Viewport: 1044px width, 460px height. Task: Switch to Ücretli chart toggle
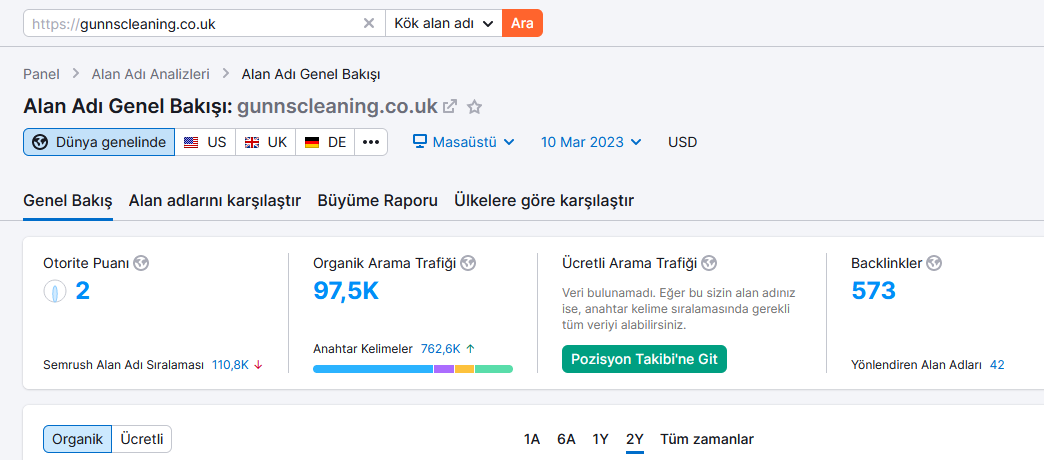click(x=141, y=439)
